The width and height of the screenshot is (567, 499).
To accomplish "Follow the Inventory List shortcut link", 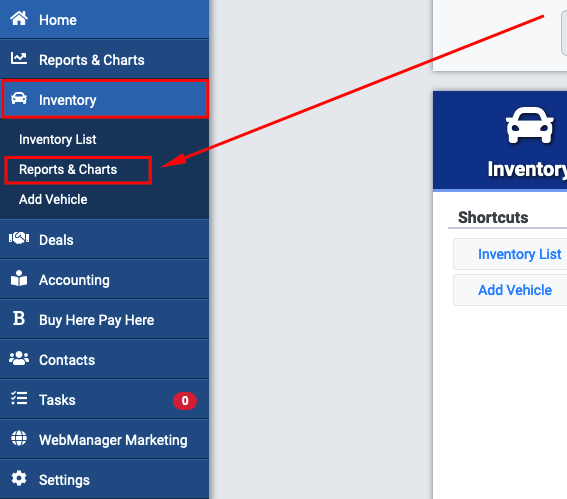I will pos(519,254).
